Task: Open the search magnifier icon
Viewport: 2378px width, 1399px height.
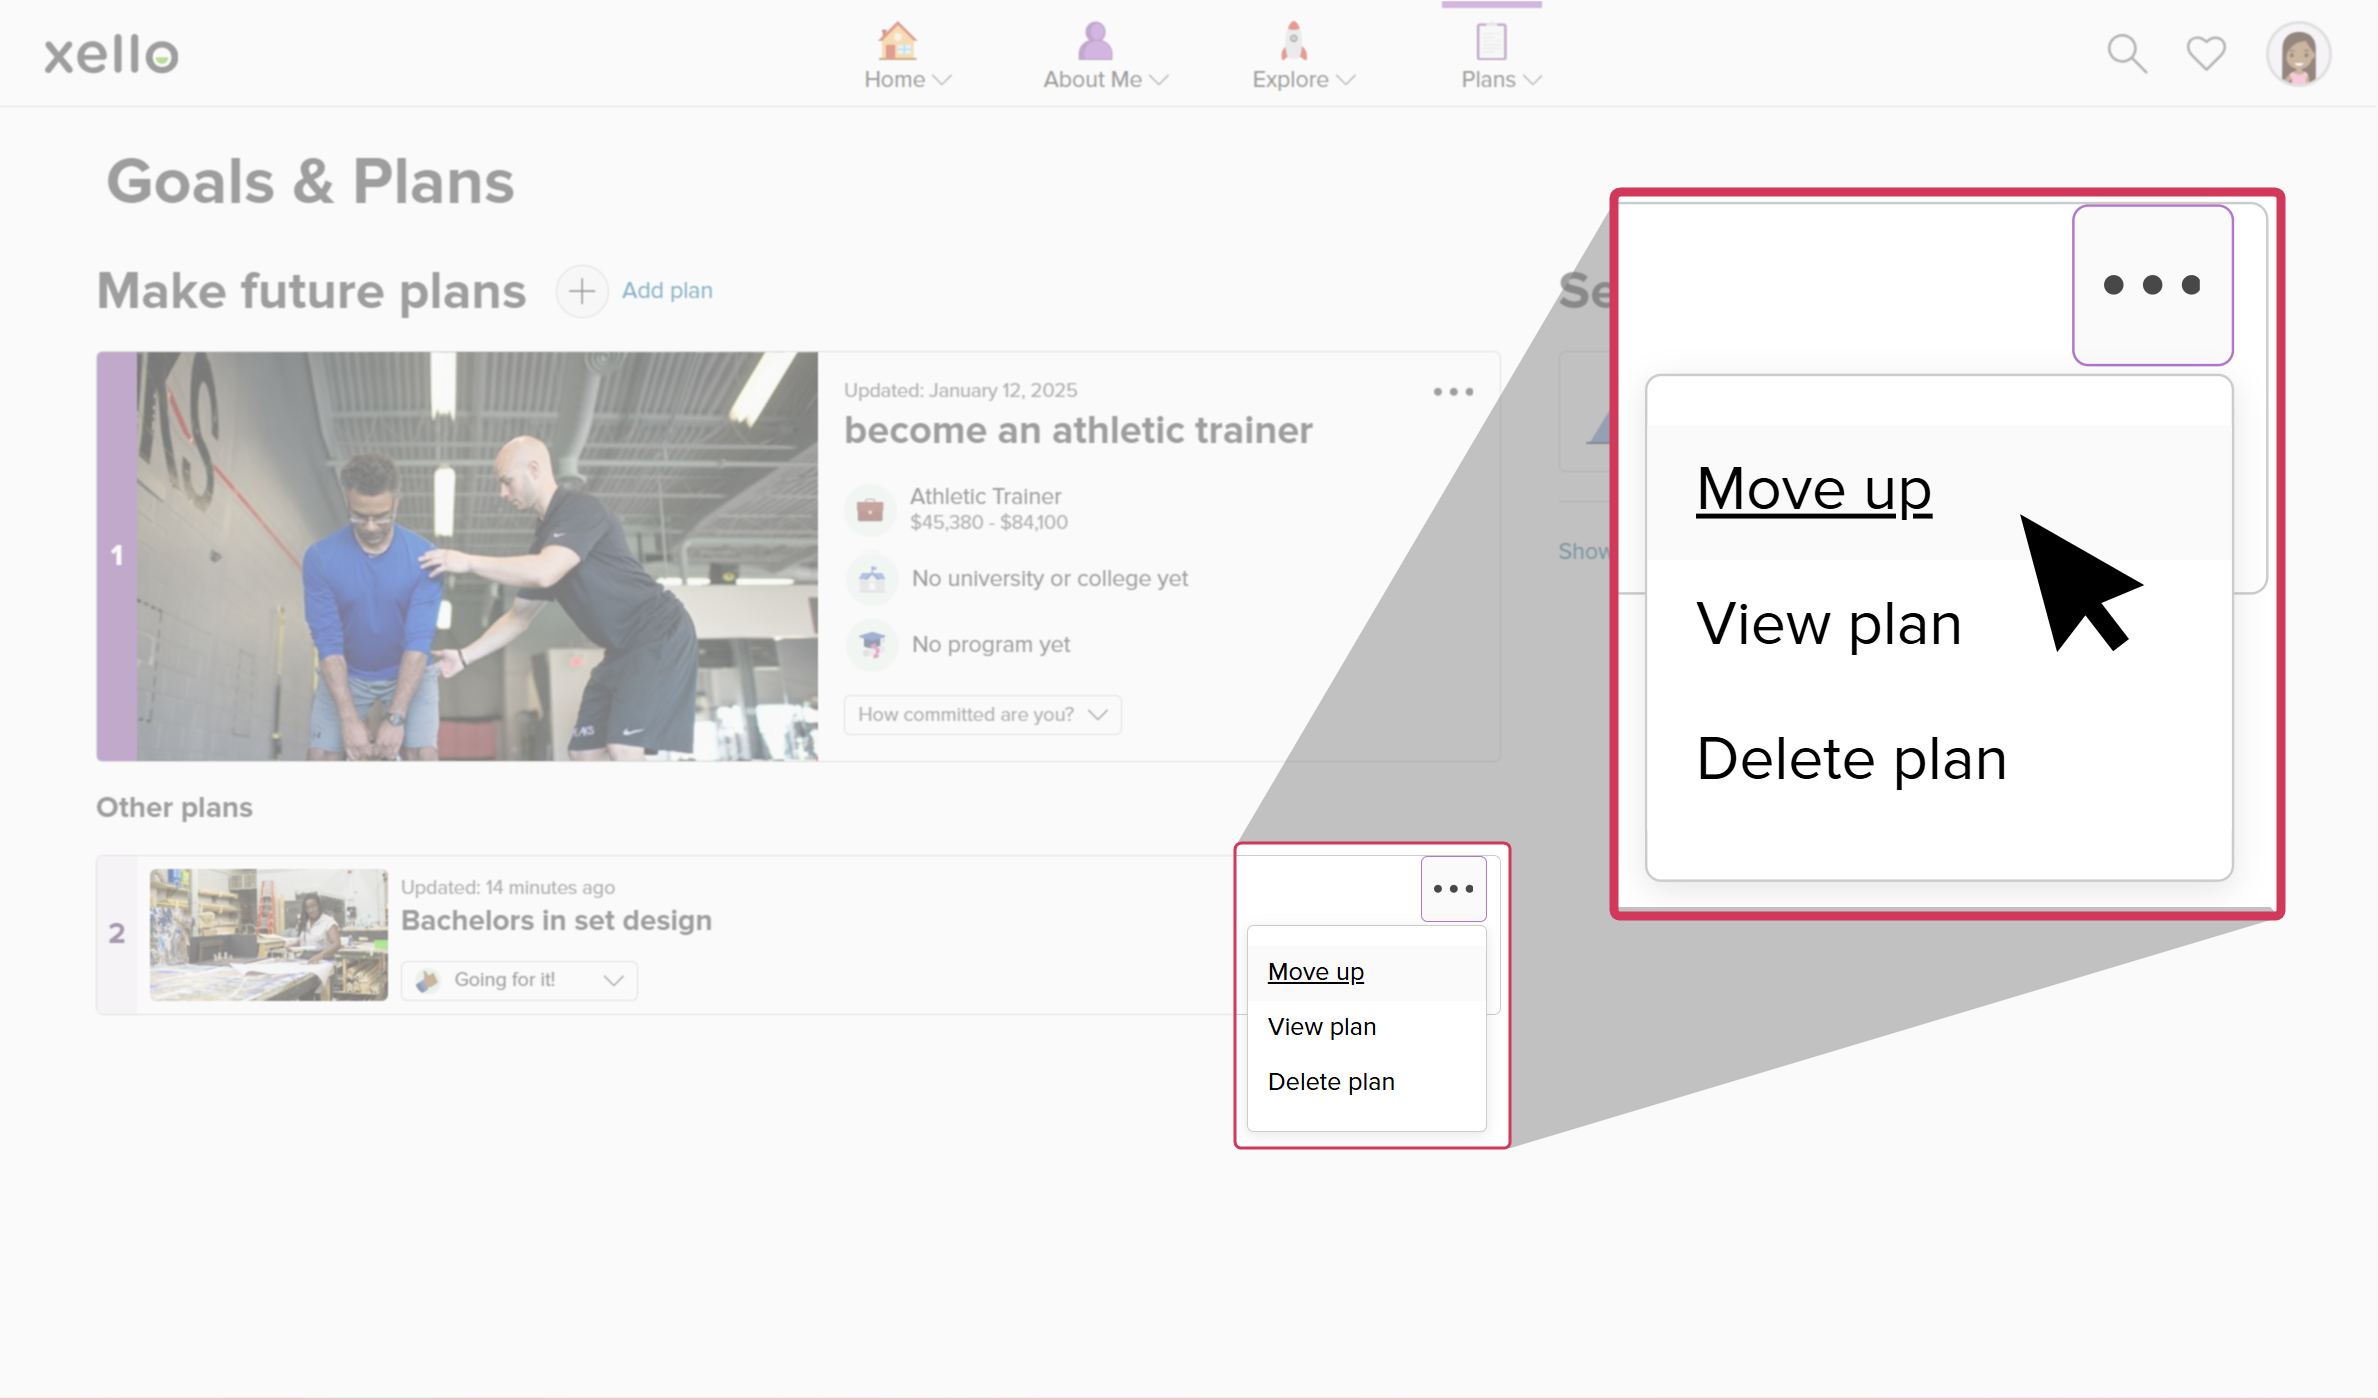Action: click(2126, 54)
